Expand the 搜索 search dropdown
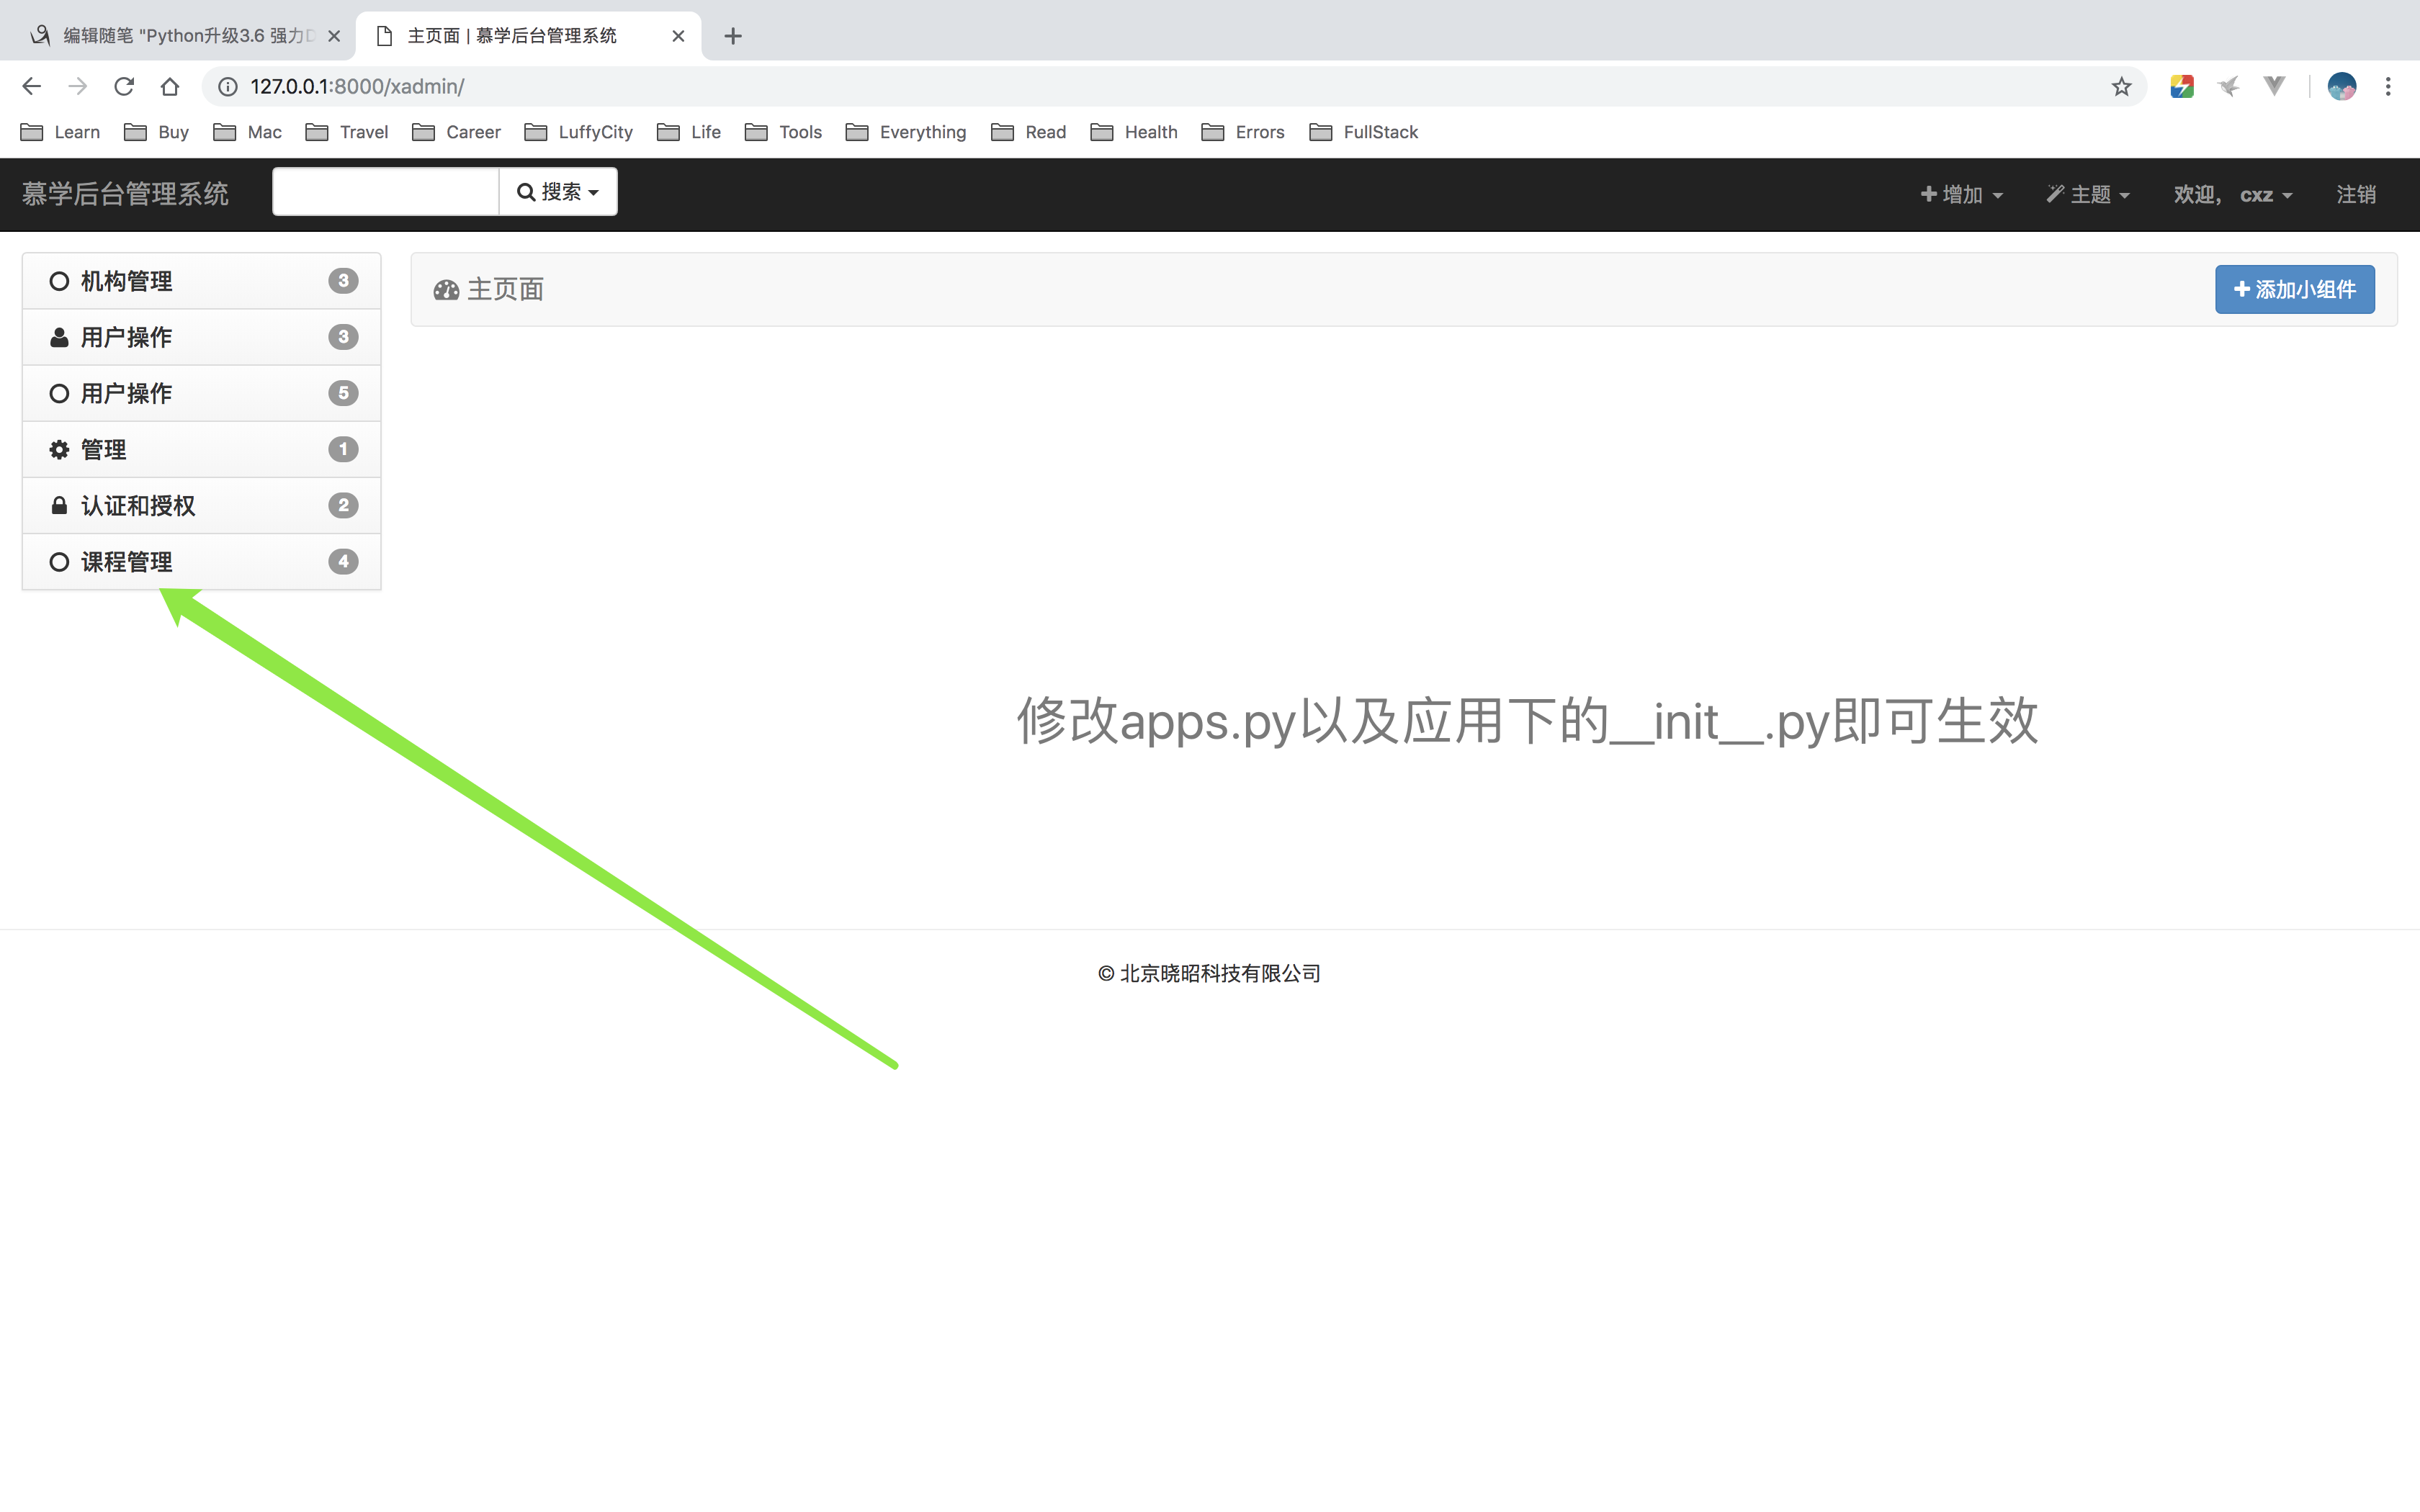Viewport: 2420px width, 1512px height. point(558,192)
